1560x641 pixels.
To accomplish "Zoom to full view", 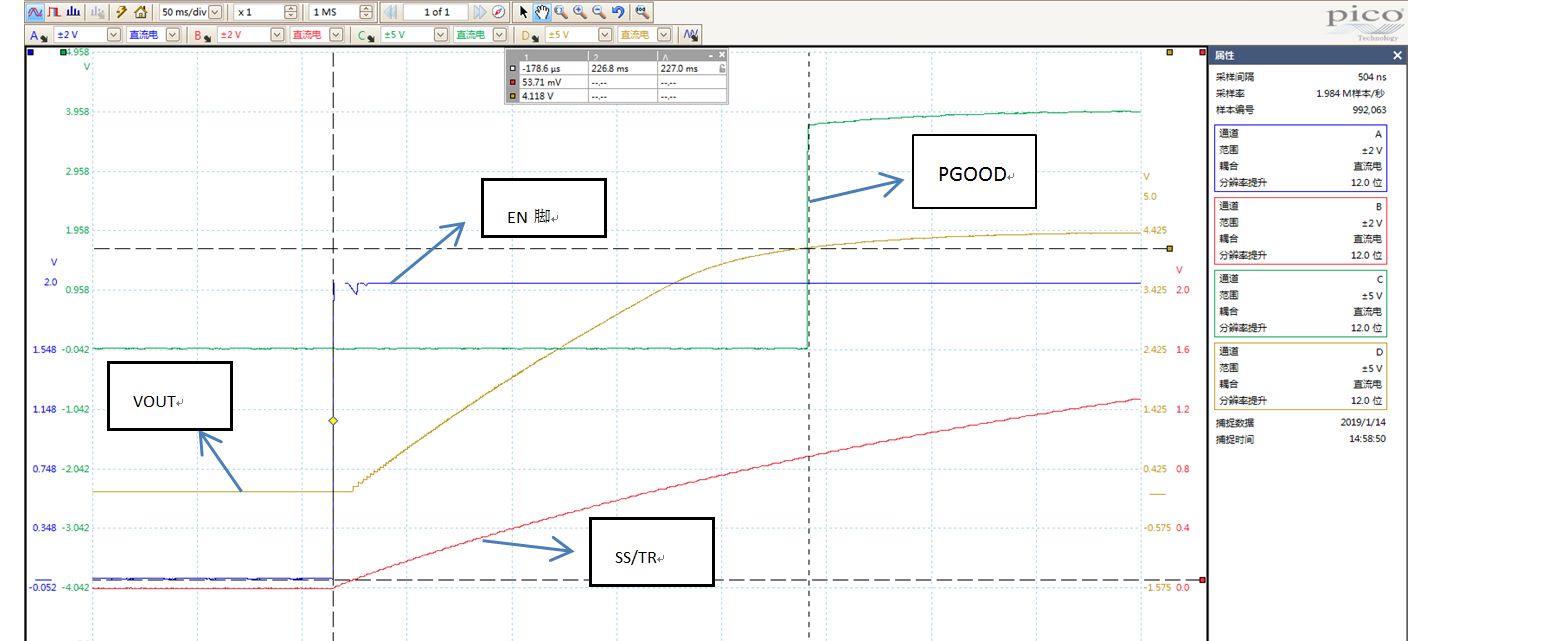I will pyautogui.click(x=642, y=12).
